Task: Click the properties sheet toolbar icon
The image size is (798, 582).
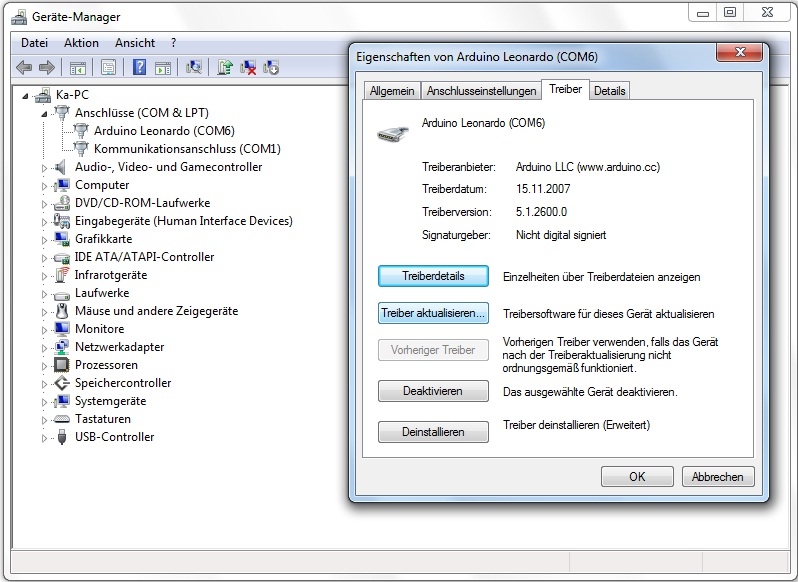Action: tap(108, 67)
